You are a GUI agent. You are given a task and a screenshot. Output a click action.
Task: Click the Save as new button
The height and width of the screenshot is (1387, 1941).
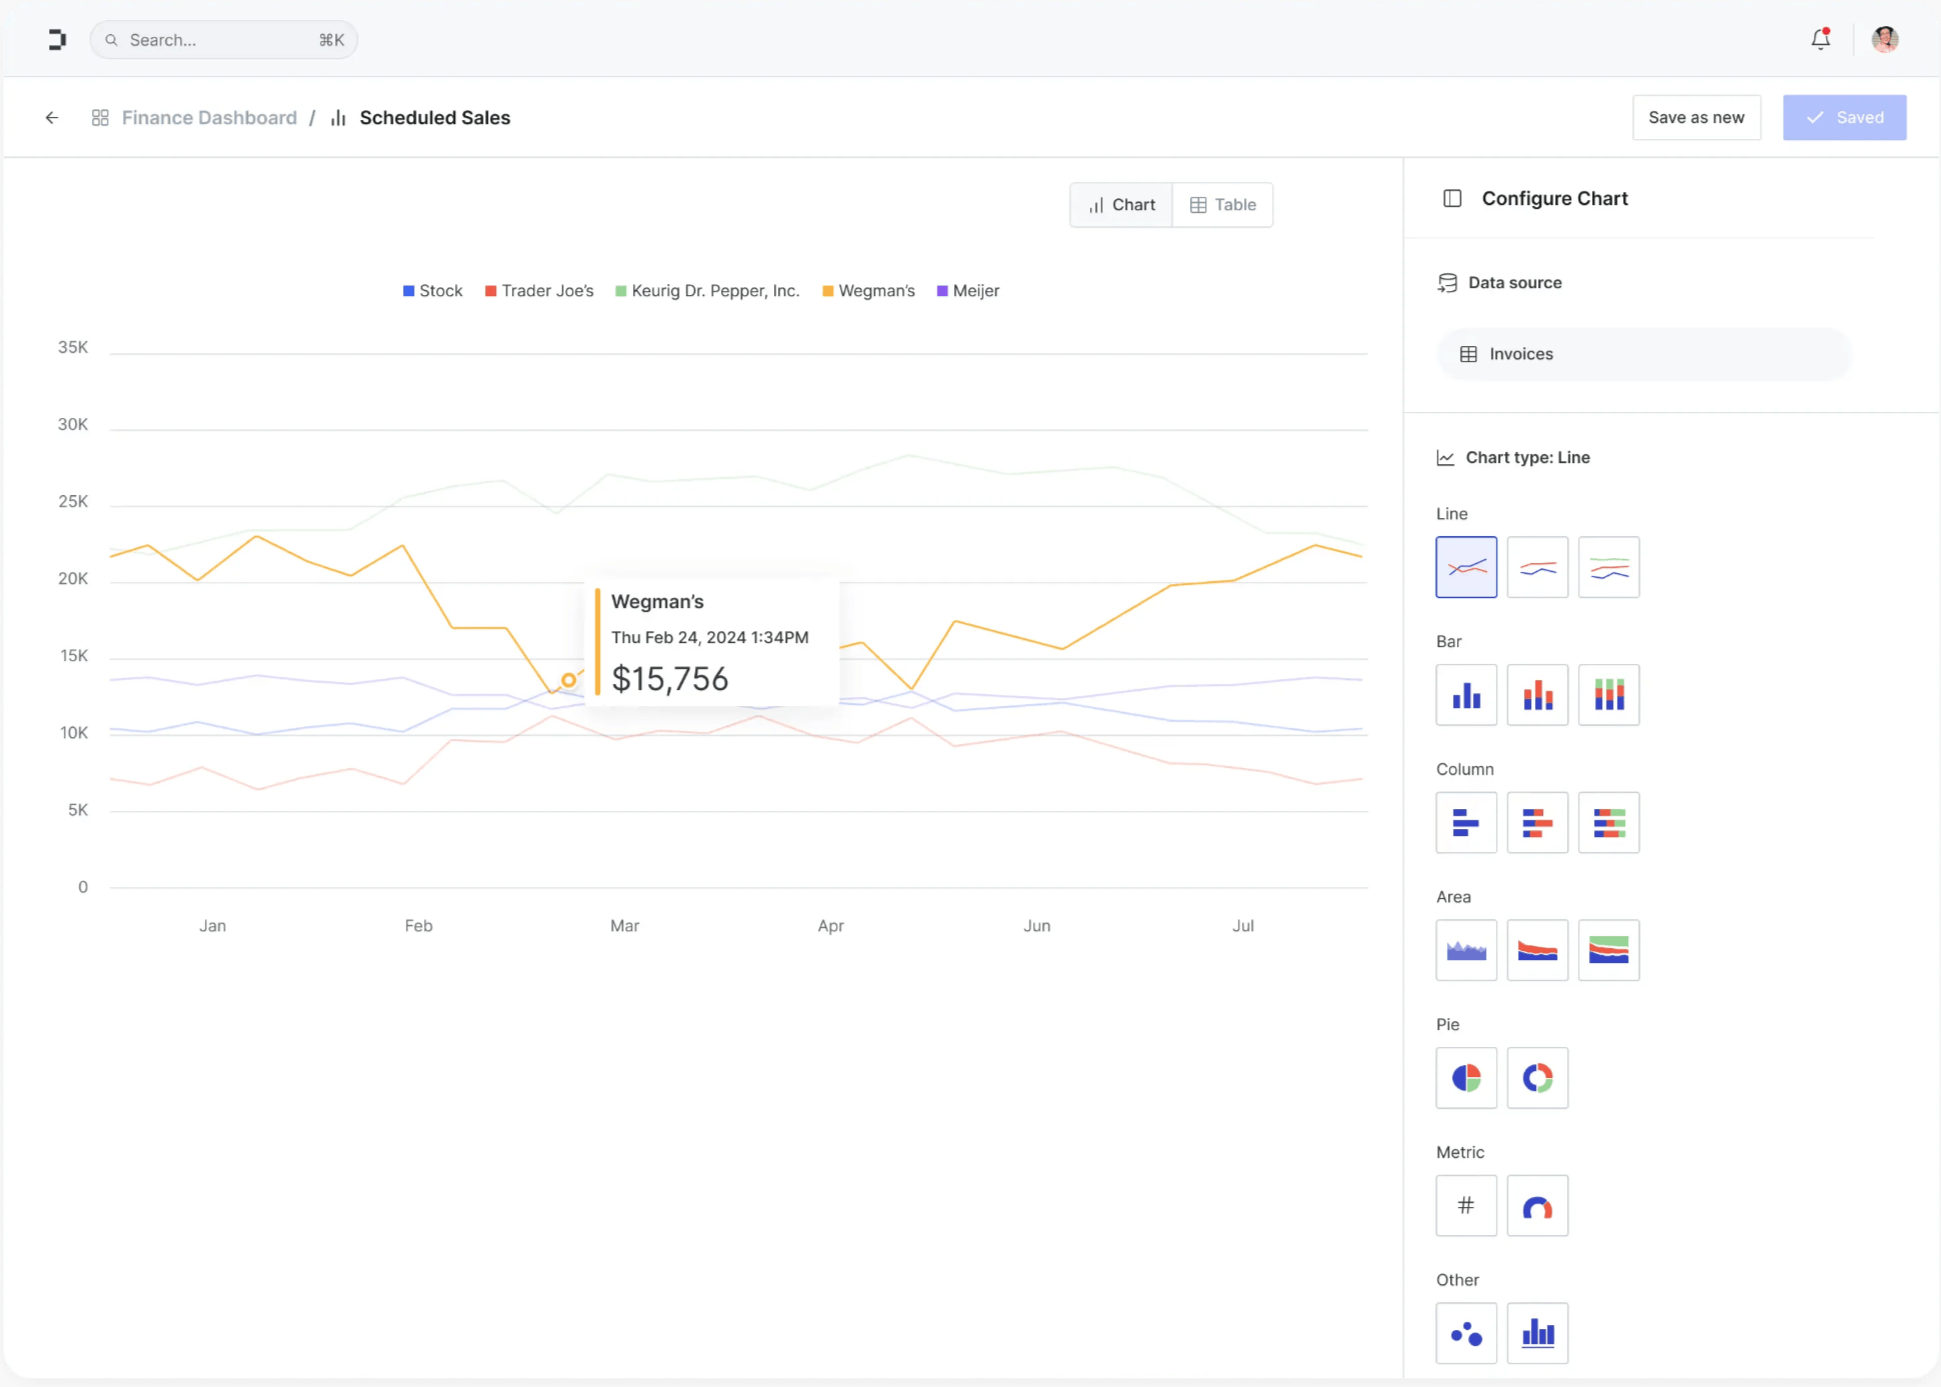click(x=1696, y=118)
